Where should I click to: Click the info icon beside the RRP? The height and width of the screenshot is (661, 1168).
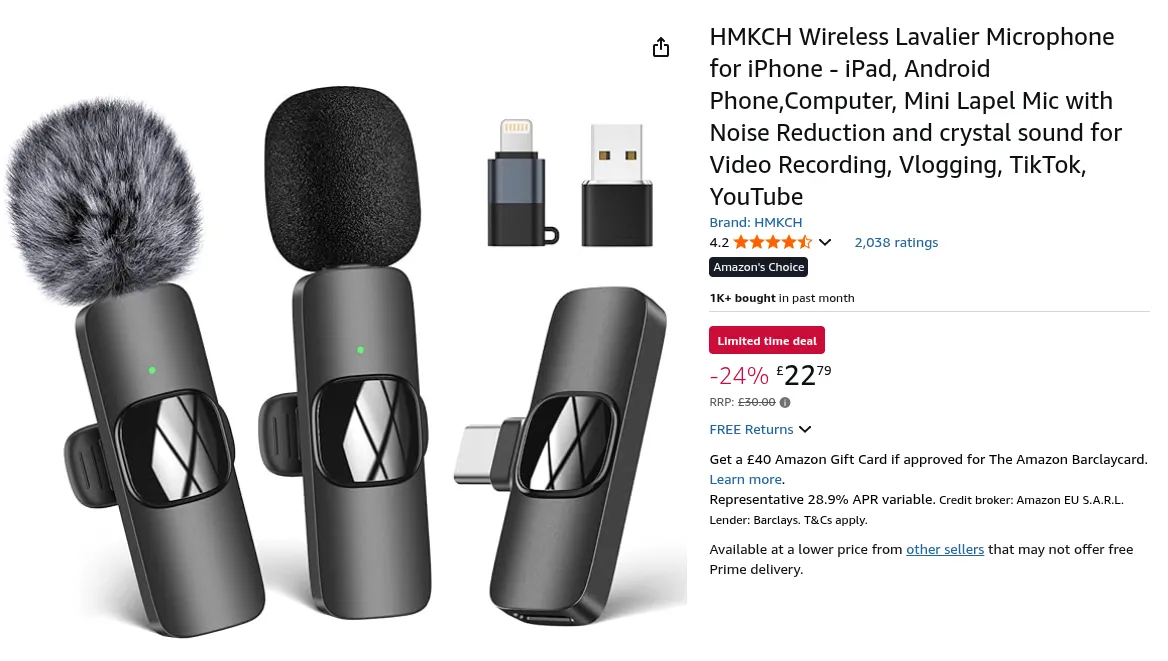coord(785,403)
